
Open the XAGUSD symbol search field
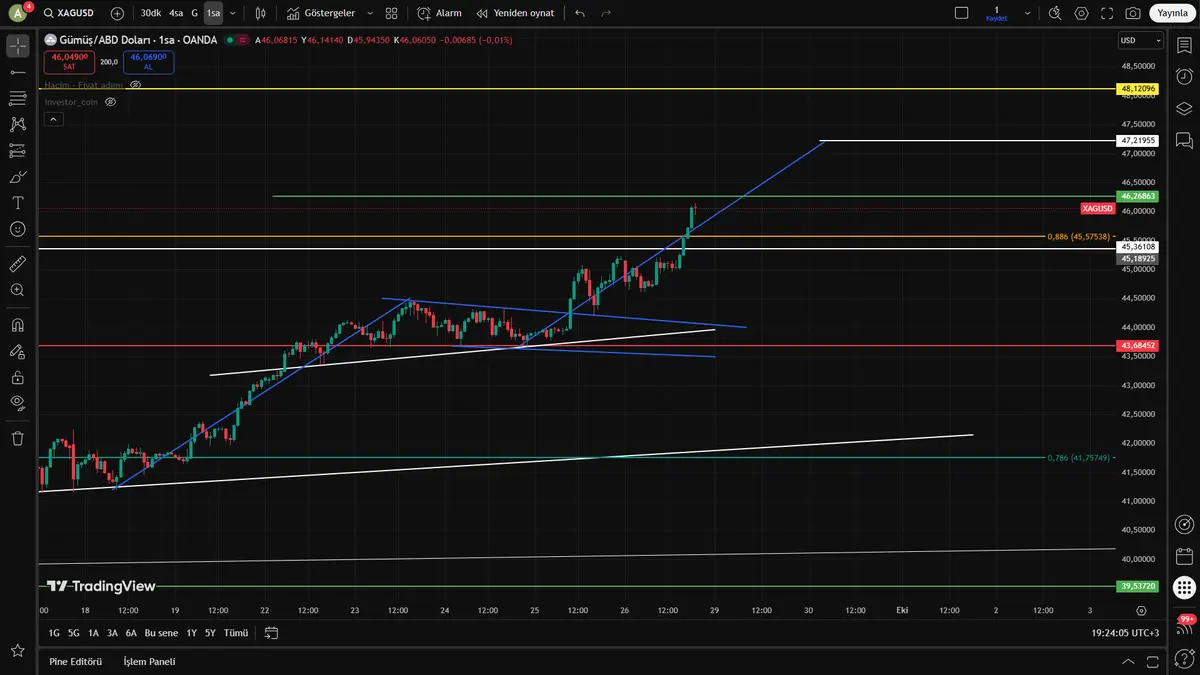pyautogui.click(x=70, y=13)
